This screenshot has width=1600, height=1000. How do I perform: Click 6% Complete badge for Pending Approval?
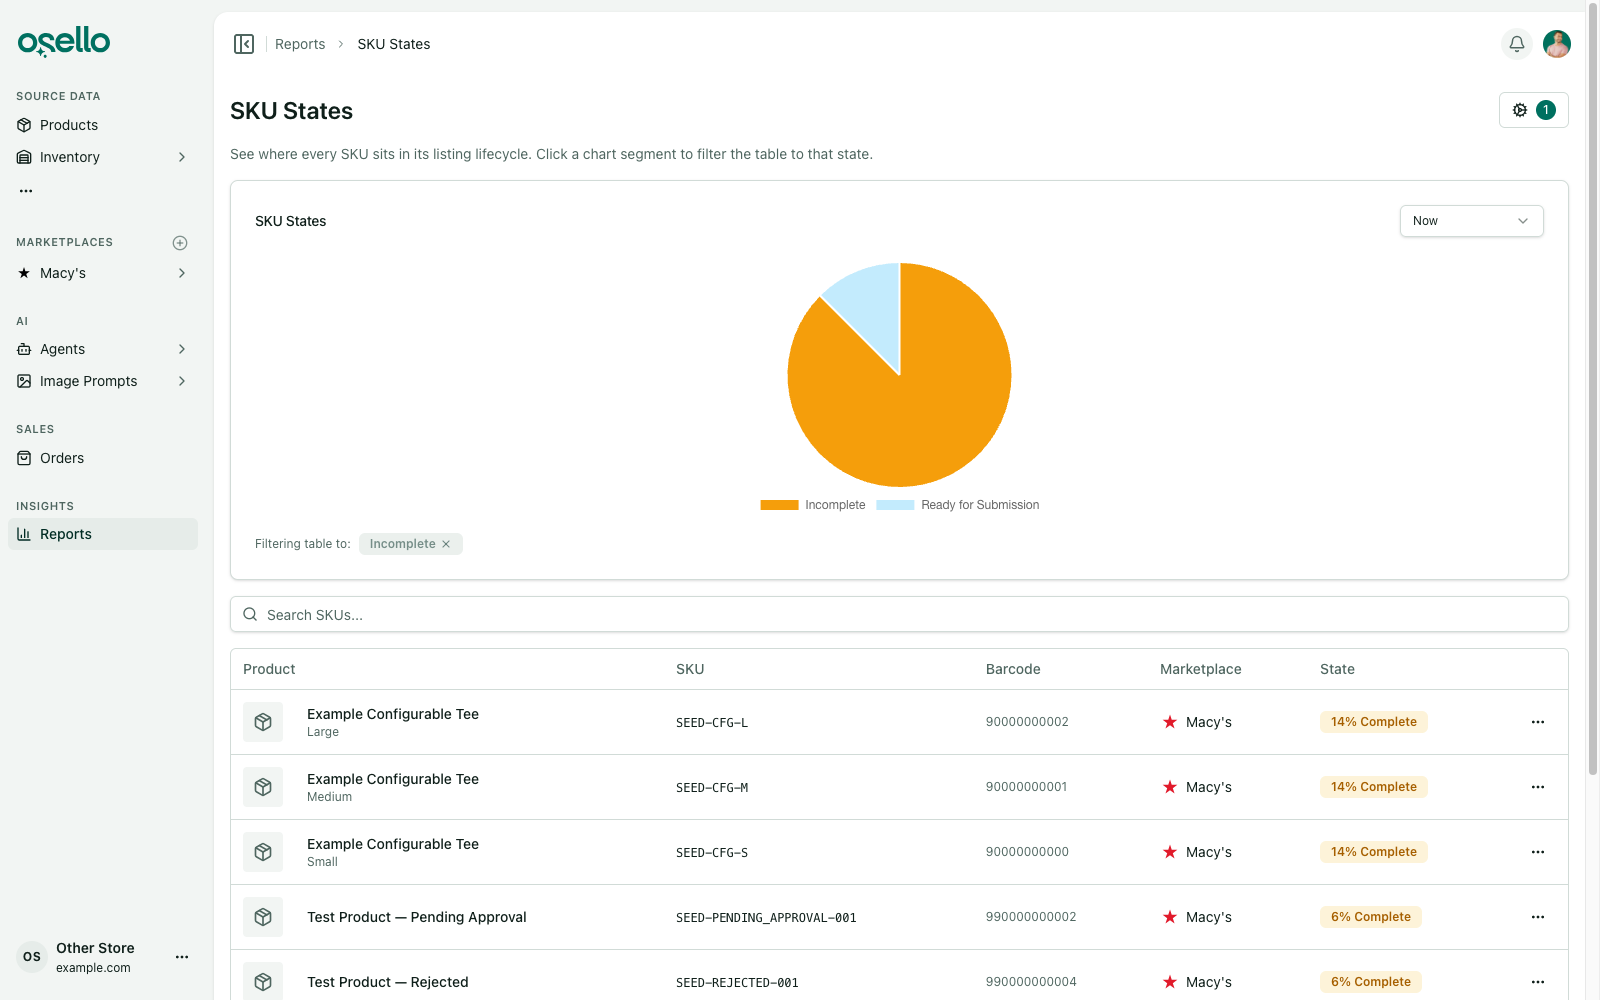pos(1371,917)
